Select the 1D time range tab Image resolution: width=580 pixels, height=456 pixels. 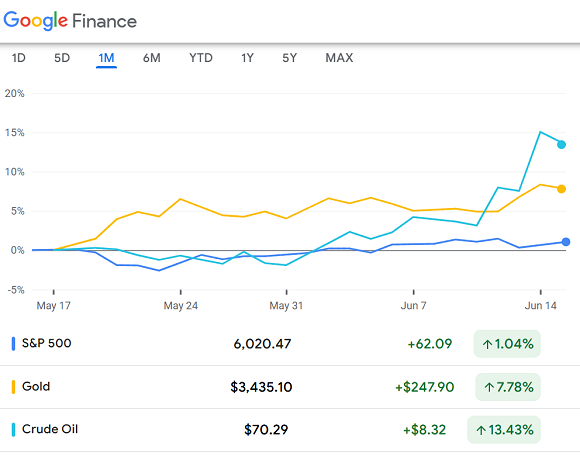(x=18, y=58)
